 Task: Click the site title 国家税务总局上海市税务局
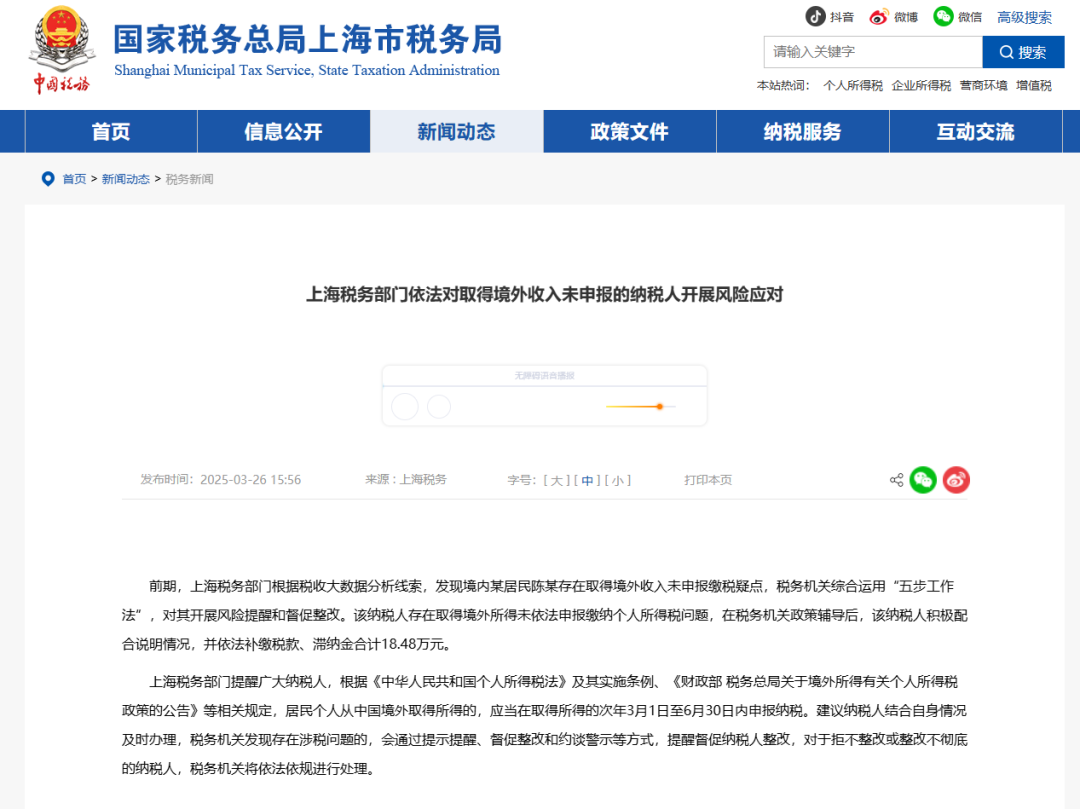click(x=307, y=39)
